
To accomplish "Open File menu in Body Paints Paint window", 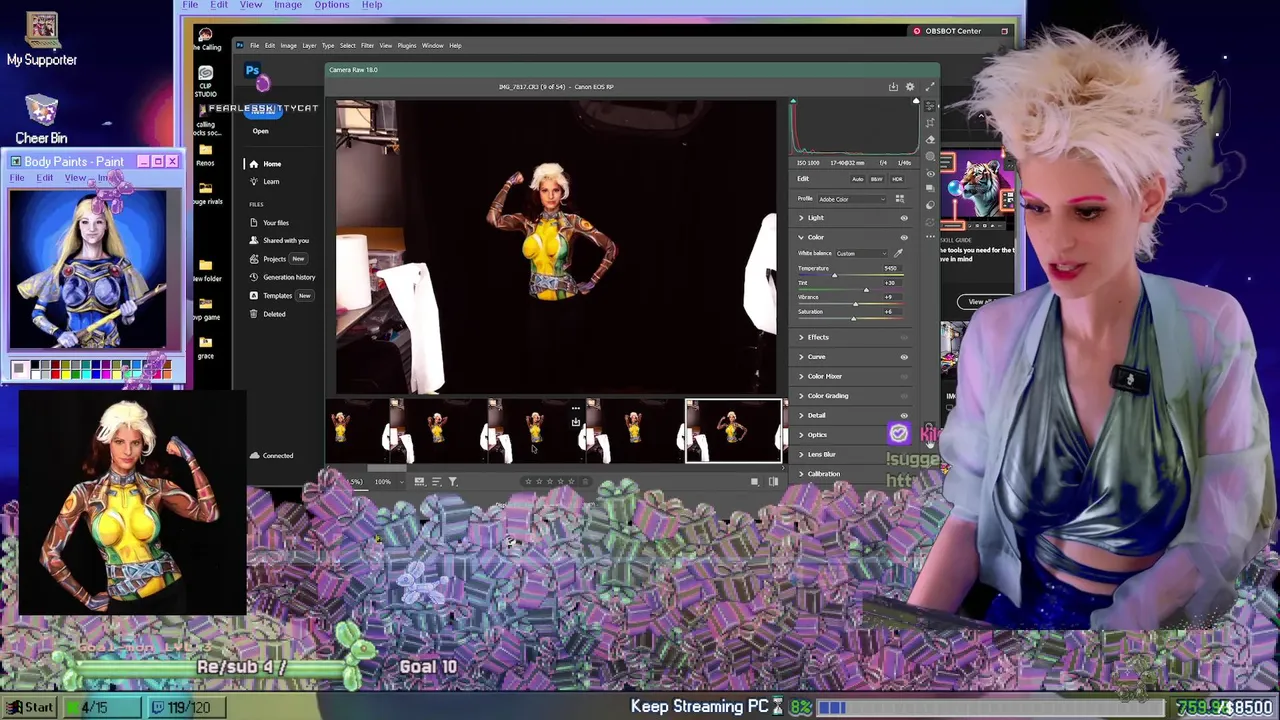I will [17, 178].
